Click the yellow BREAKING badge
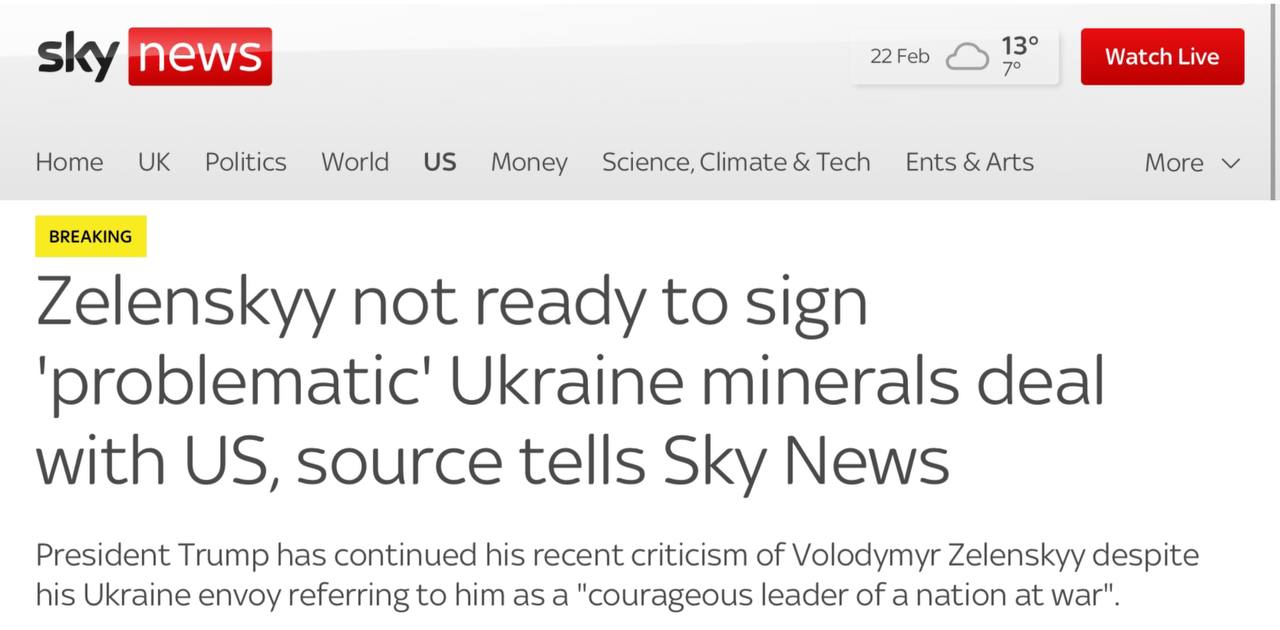 [x=91, y=237]
